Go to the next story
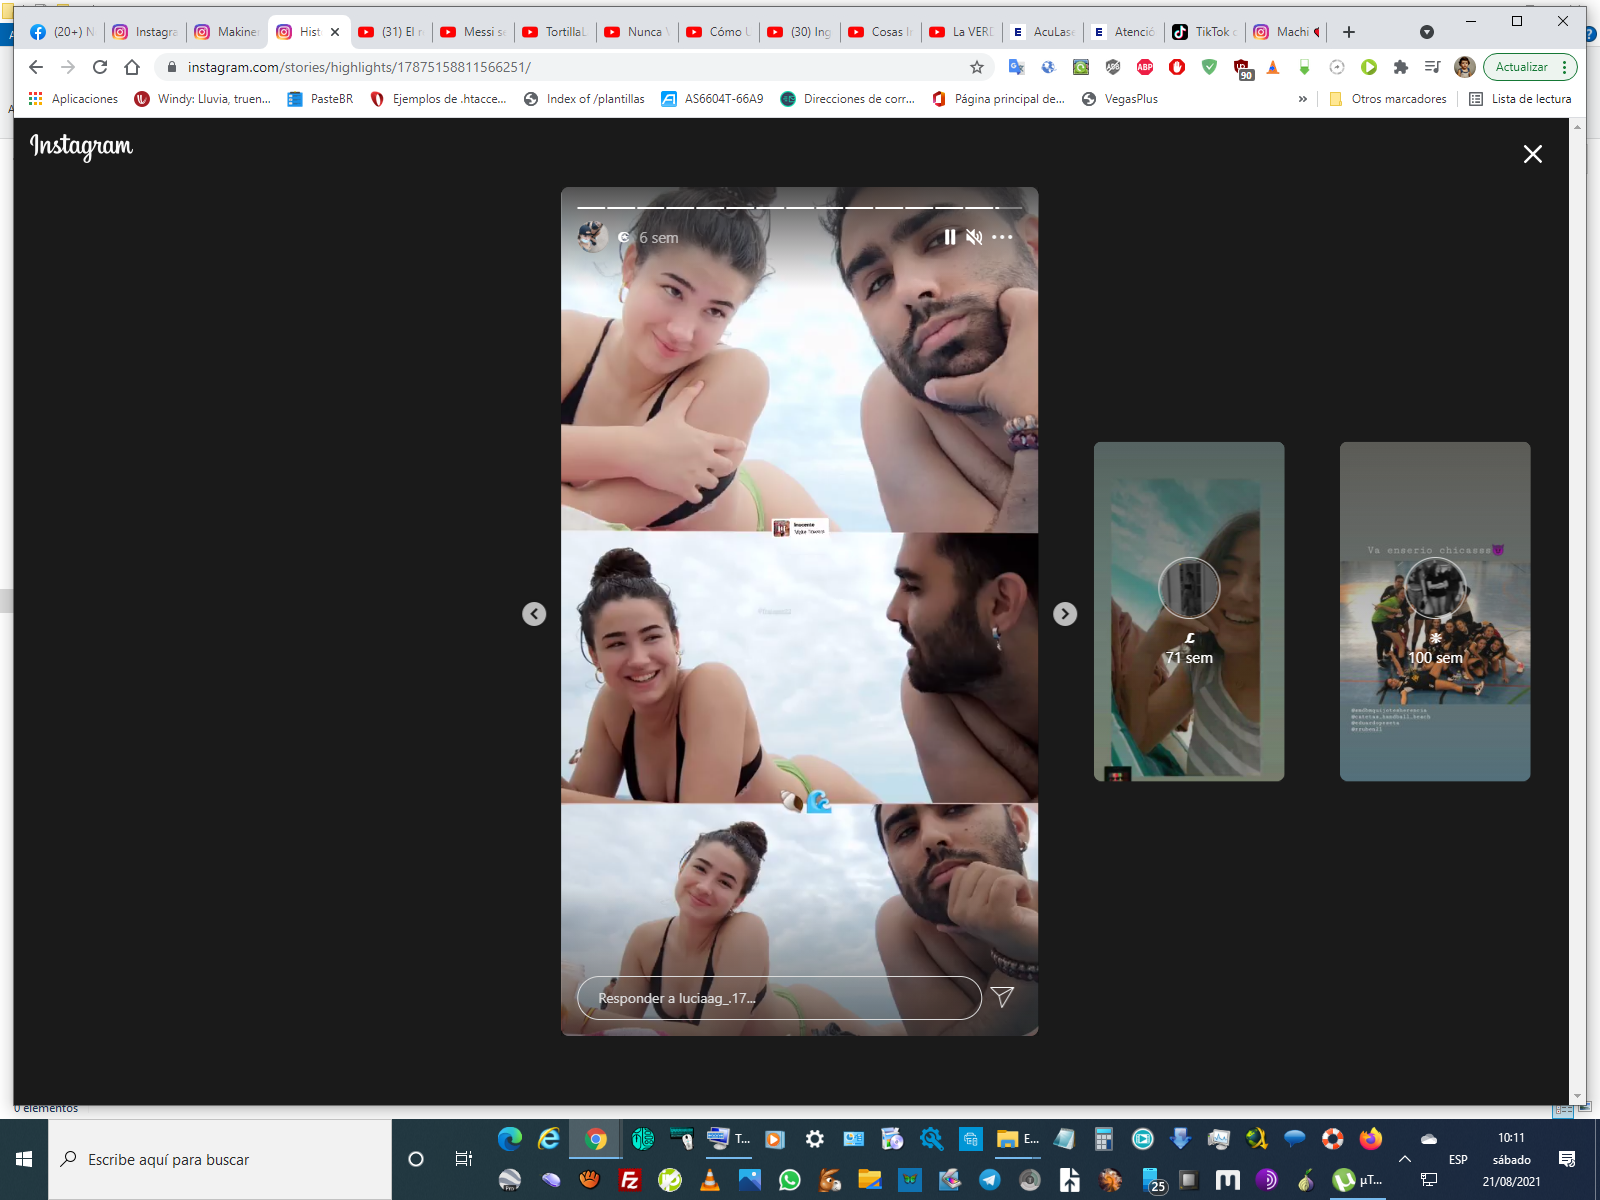 [1065, 614]
